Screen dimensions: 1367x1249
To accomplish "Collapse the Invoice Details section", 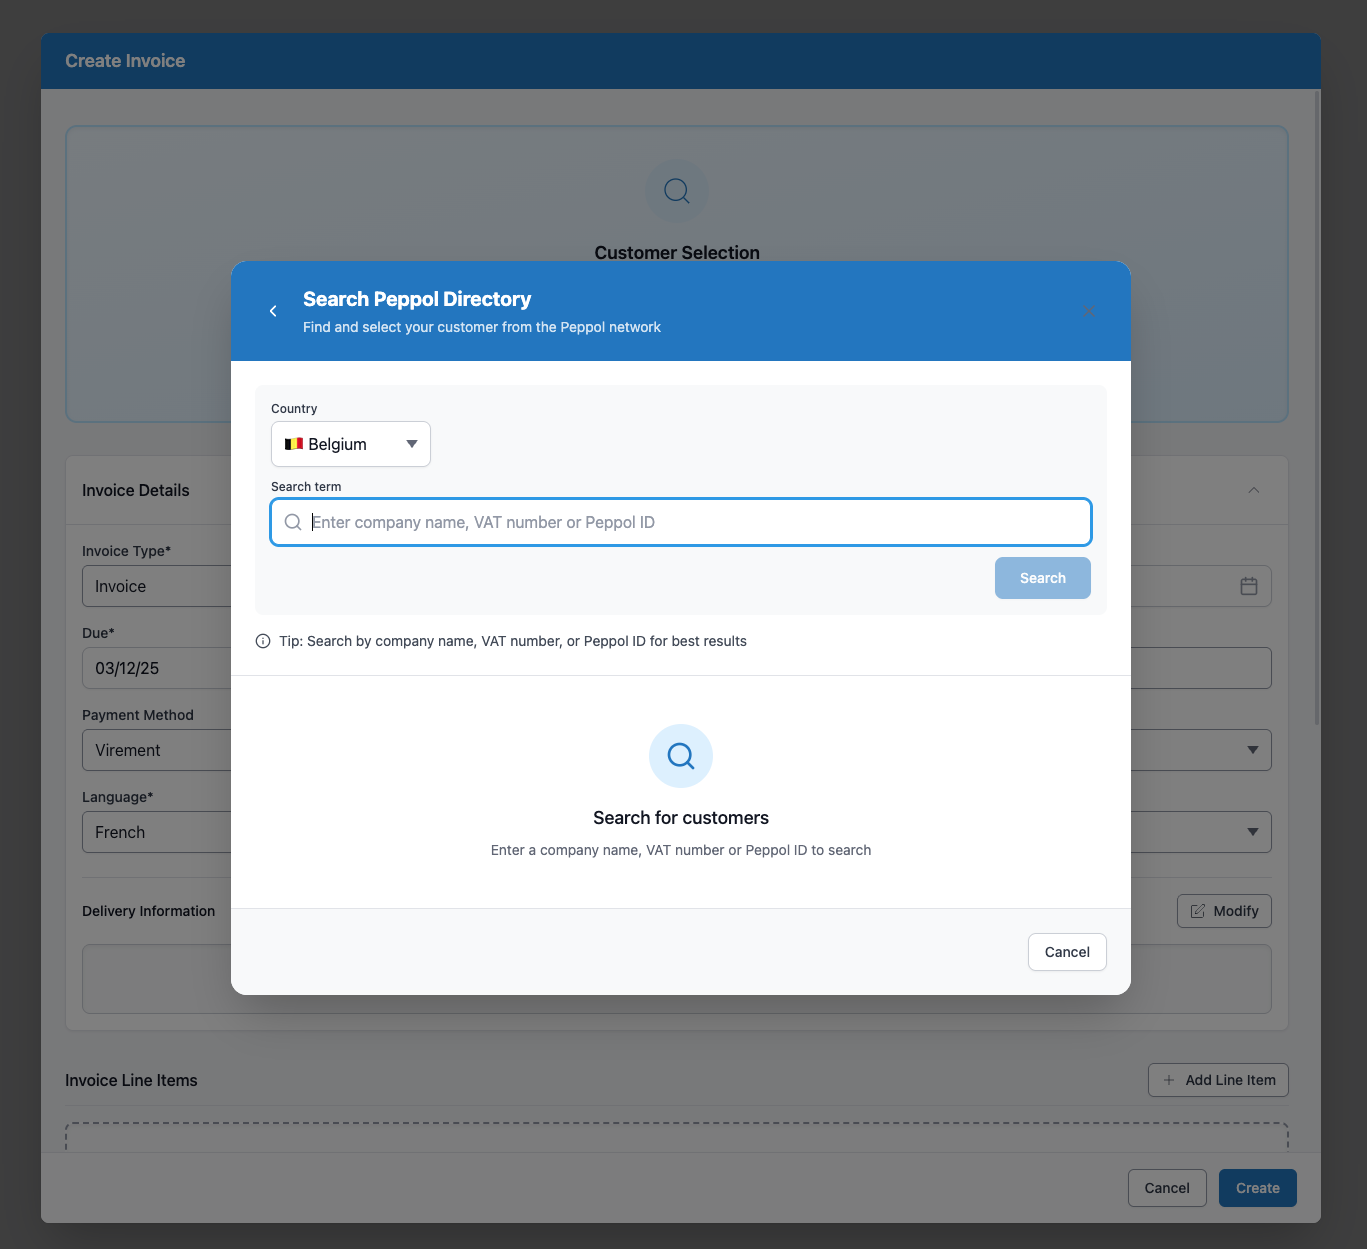I will (1254, 490).
